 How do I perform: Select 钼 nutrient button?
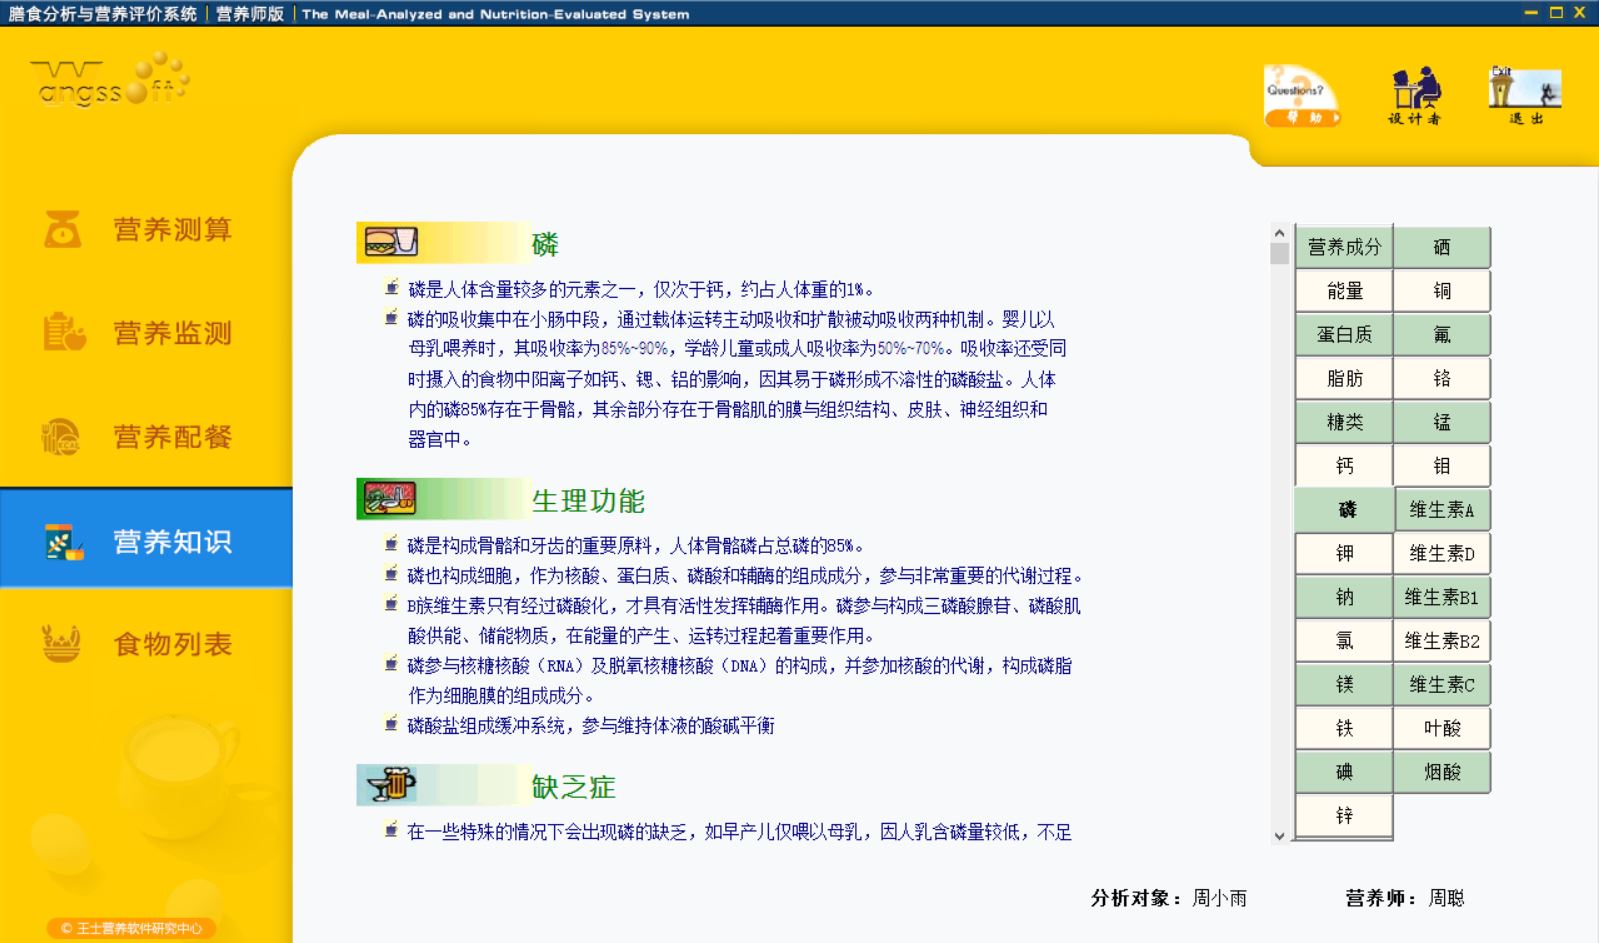pos(1442,466)
